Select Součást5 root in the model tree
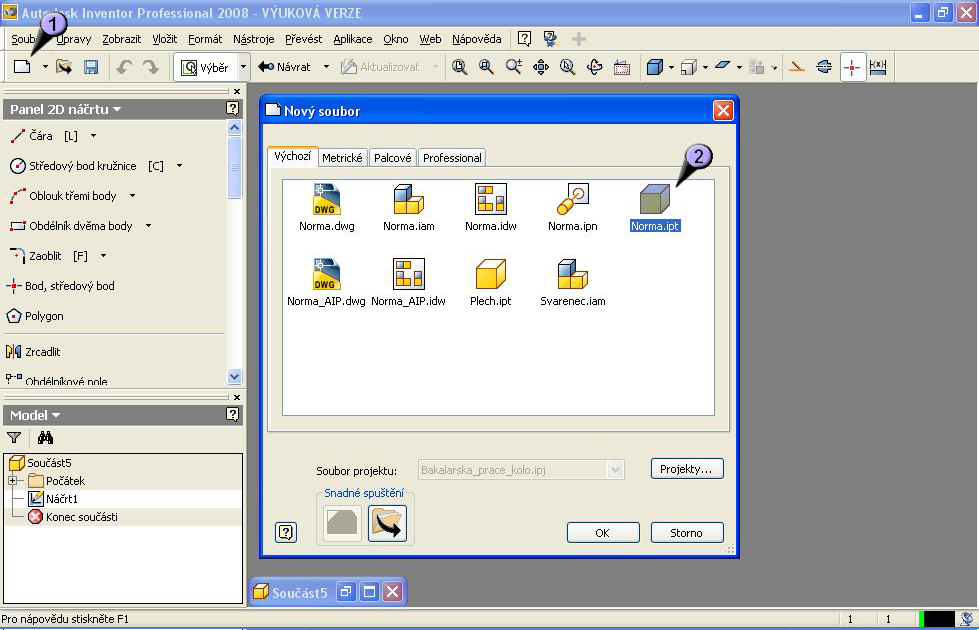This screenshot has height=630, width=979. click(x=49, y=463)
